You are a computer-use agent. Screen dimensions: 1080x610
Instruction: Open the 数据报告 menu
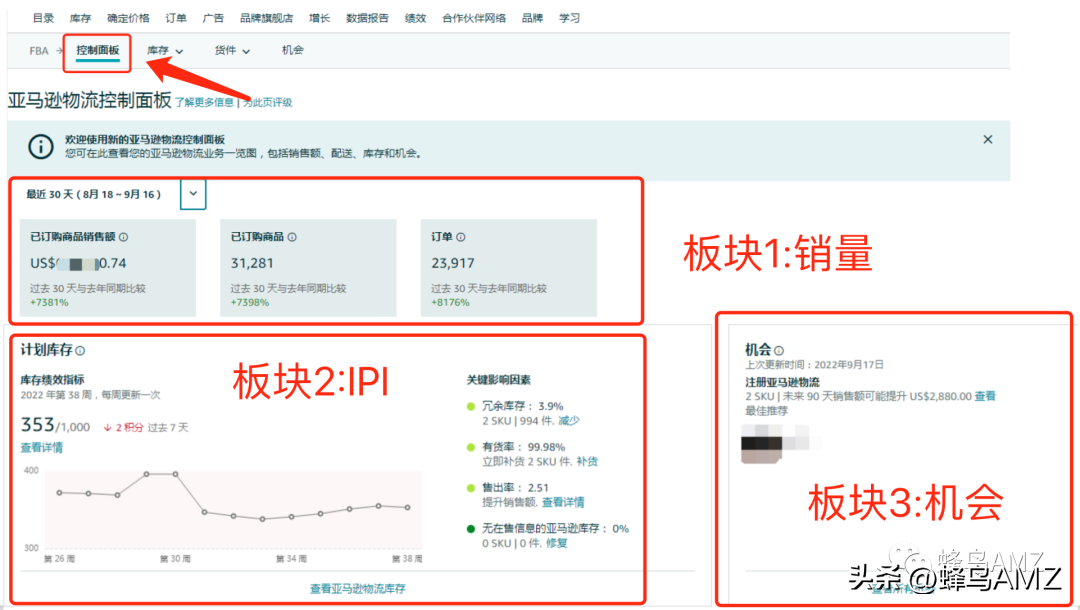click(367, 18)
